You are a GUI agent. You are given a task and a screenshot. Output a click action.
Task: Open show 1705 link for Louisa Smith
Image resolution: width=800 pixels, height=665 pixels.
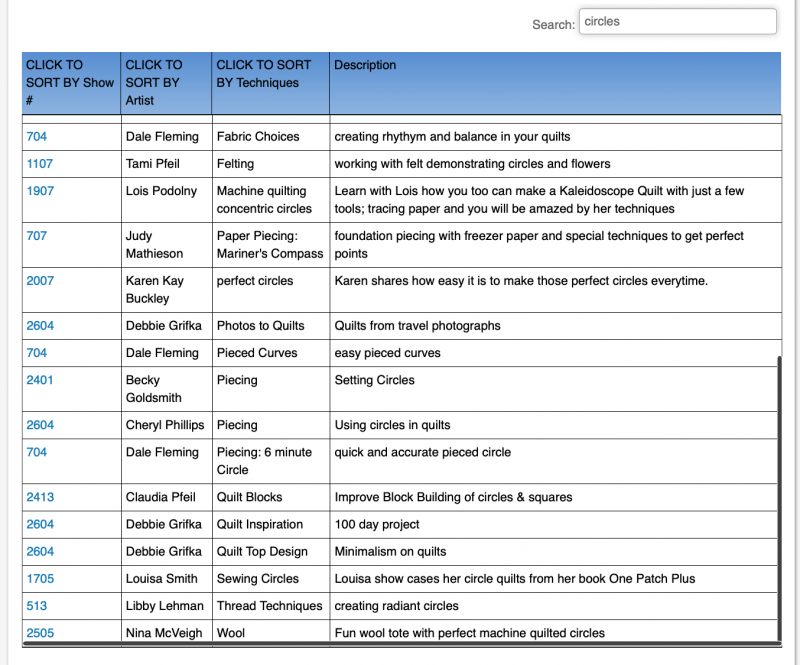pyautogui.click(x=40, y=578)
